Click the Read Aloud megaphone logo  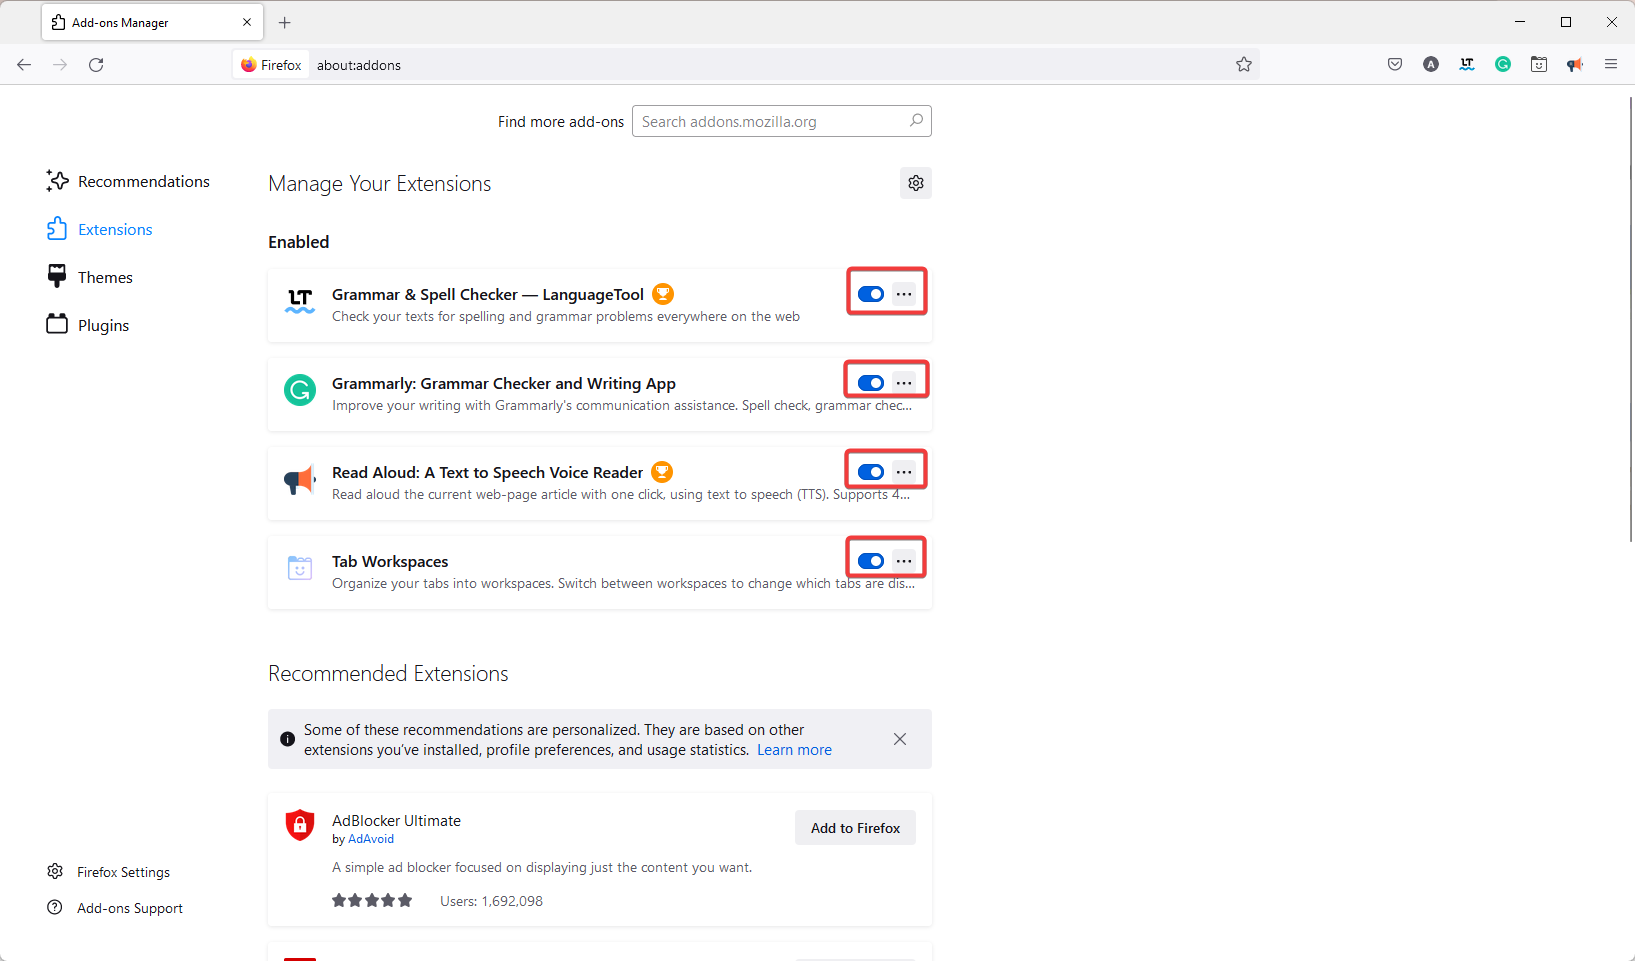click(300, 480)
